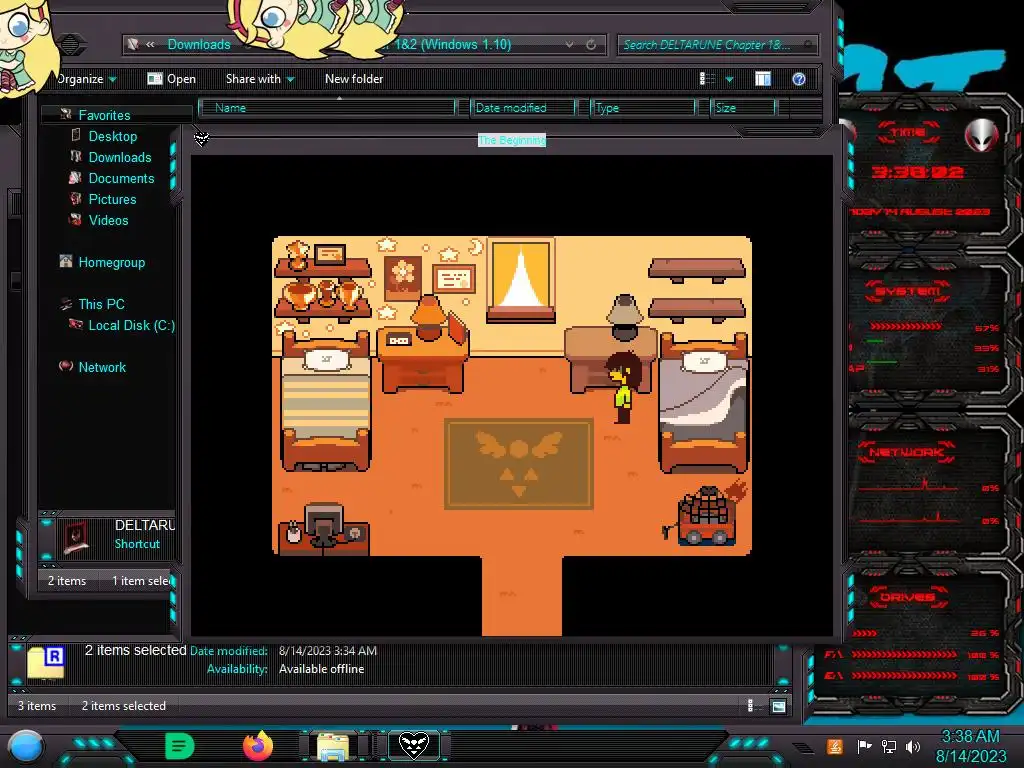This screenshot has width=1024, height=768.
Task: Open Videos in the navigation pane
Action: coord(108,220)
